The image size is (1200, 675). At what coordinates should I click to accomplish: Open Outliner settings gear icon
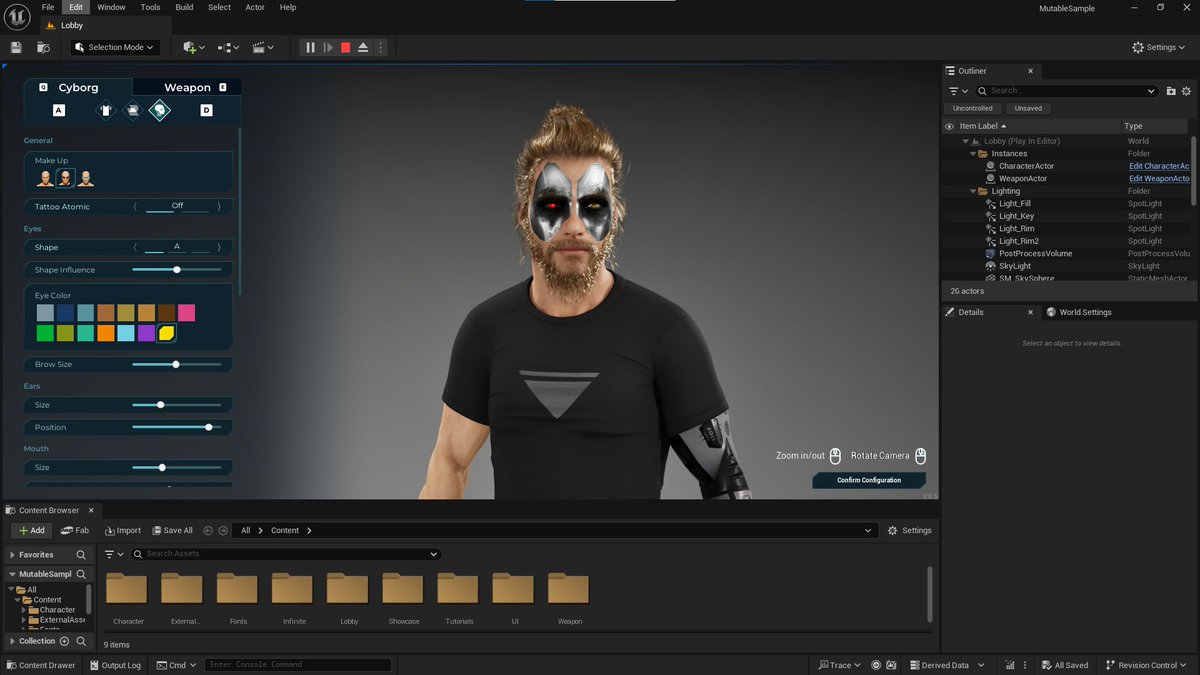pos(1187,91)
